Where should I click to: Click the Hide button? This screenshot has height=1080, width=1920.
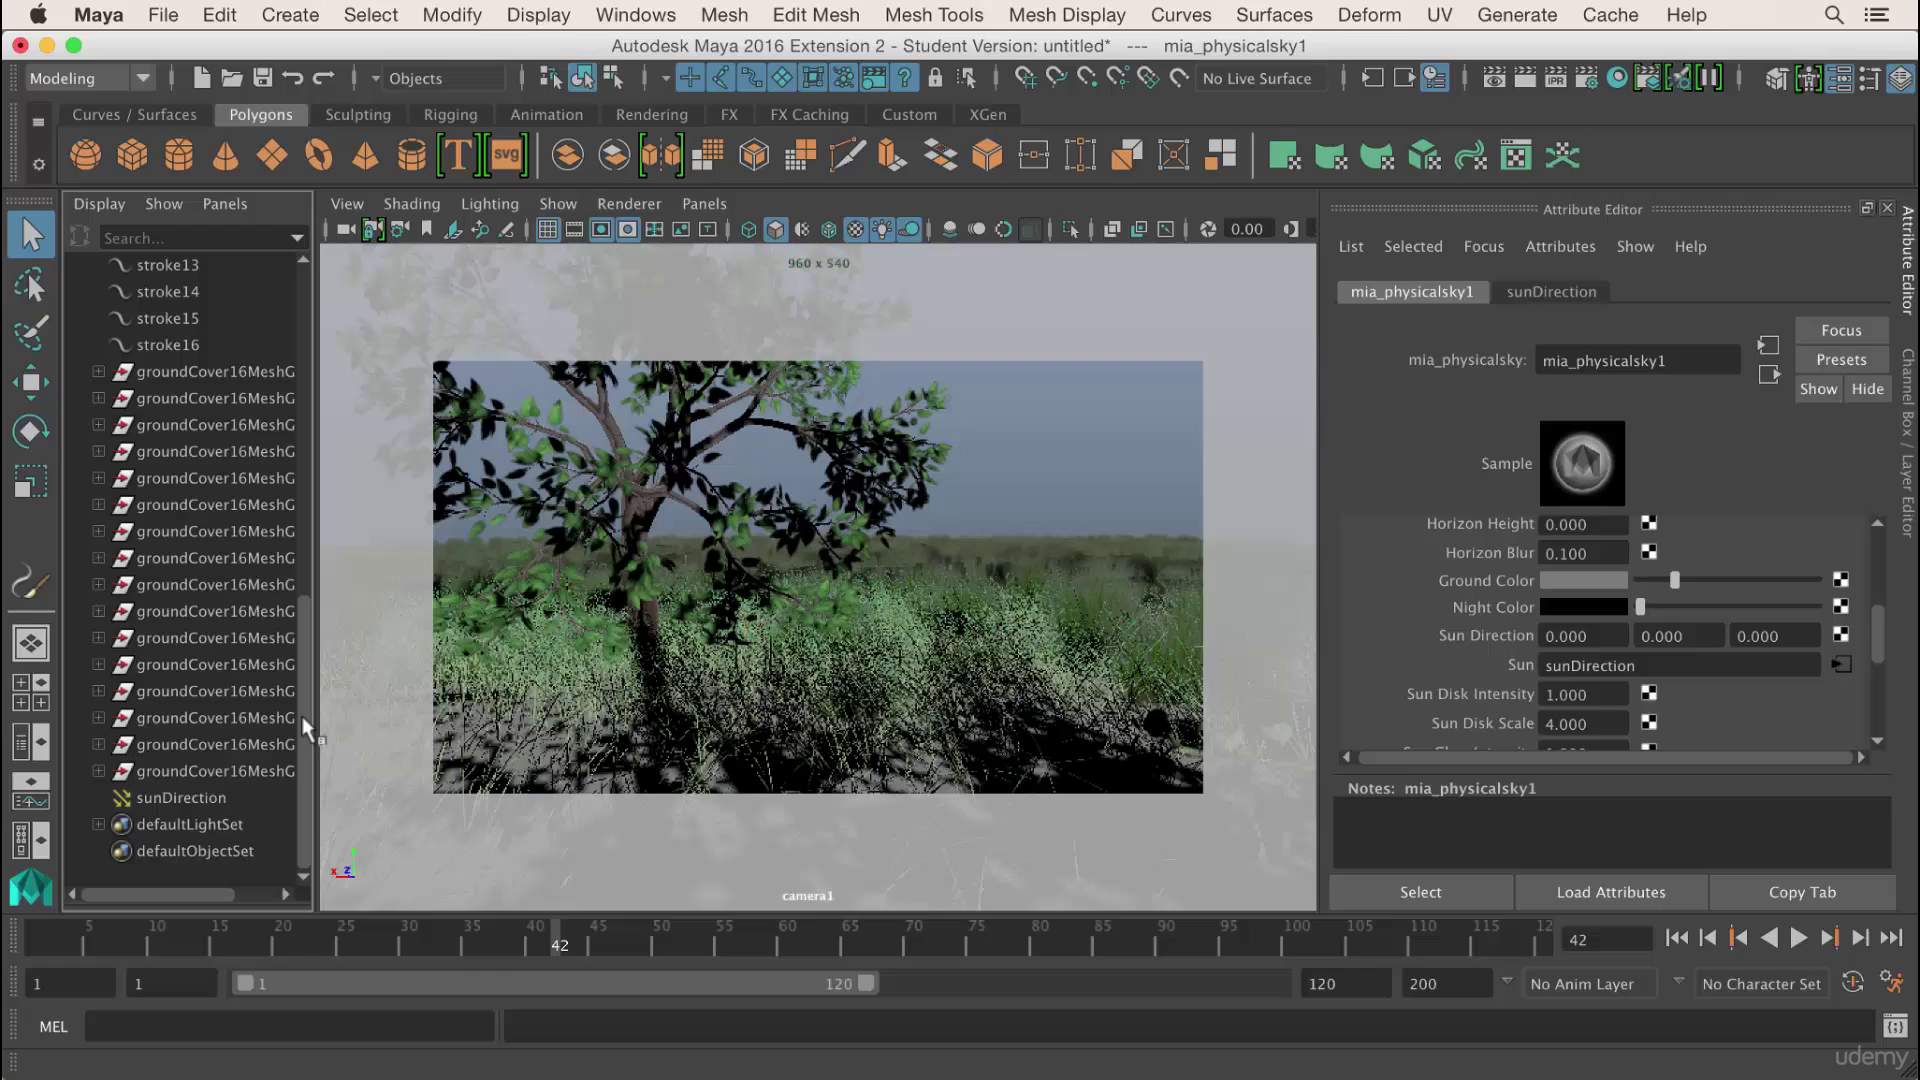pyautogui.click(x=1867, y=389)
